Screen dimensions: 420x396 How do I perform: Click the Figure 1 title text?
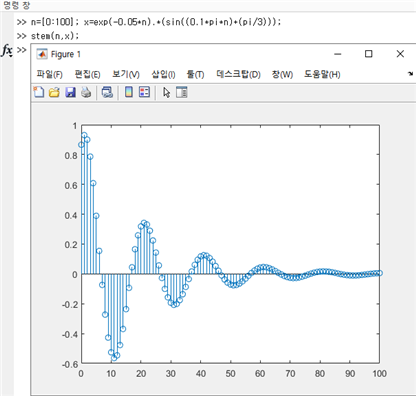tap(66, 54)
